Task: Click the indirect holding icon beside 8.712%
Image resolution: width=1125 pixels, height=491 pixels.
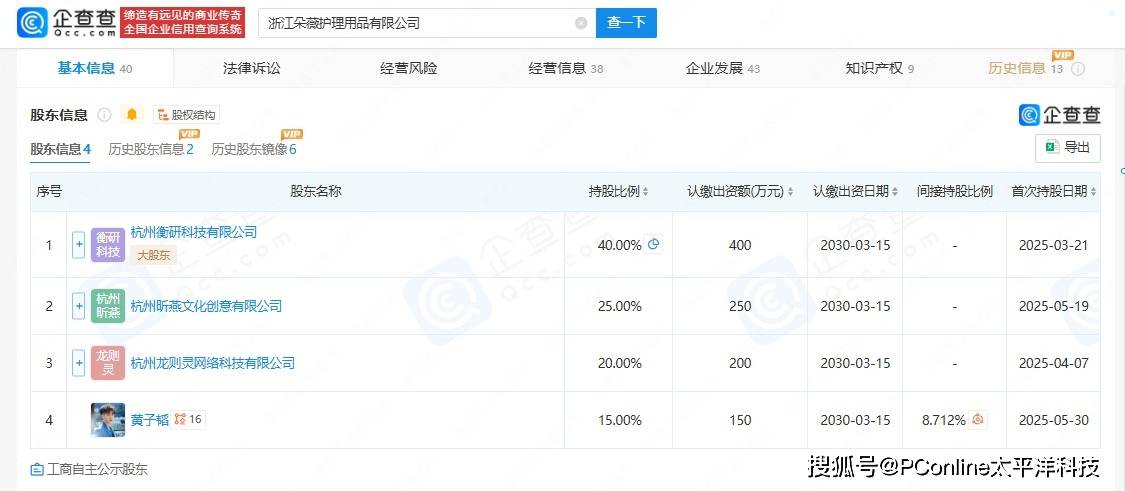Action: pos(978,420)
